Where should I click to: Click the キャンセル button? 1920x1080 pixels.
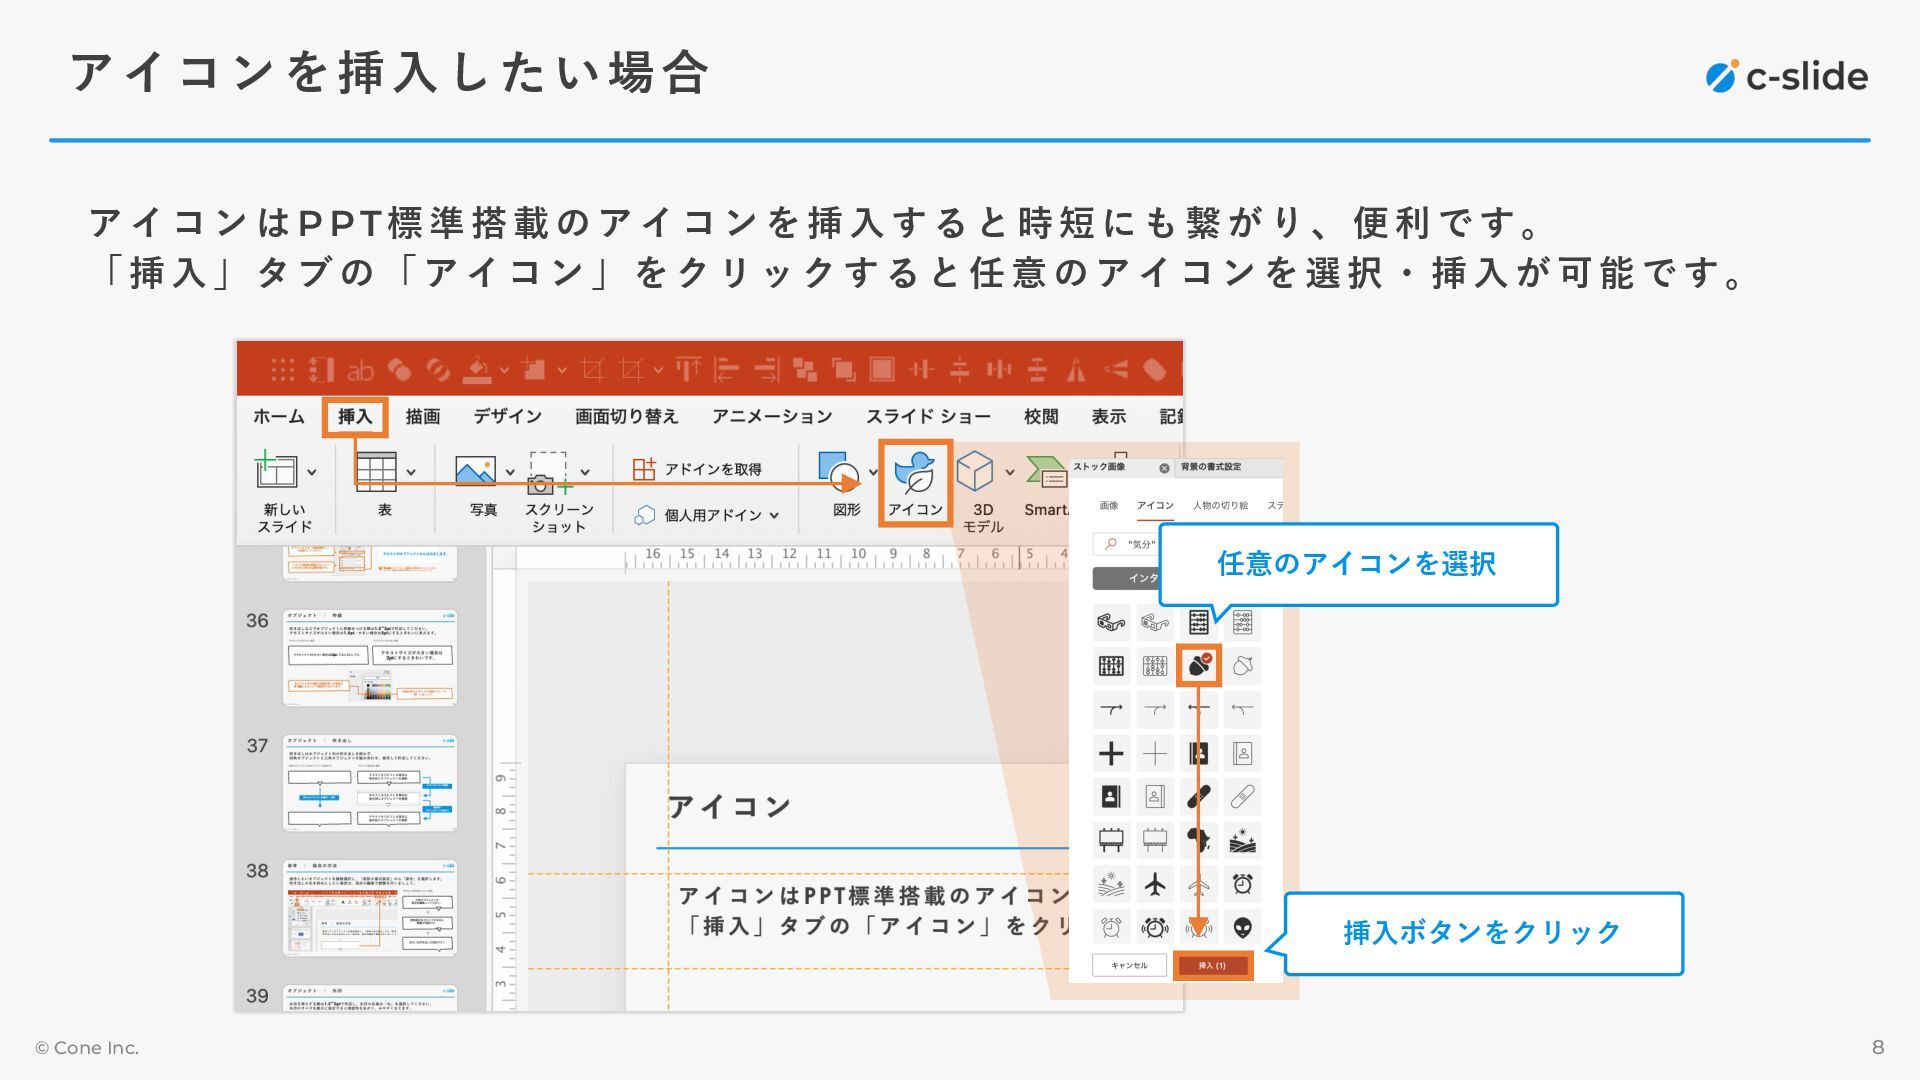[1129, 965]
